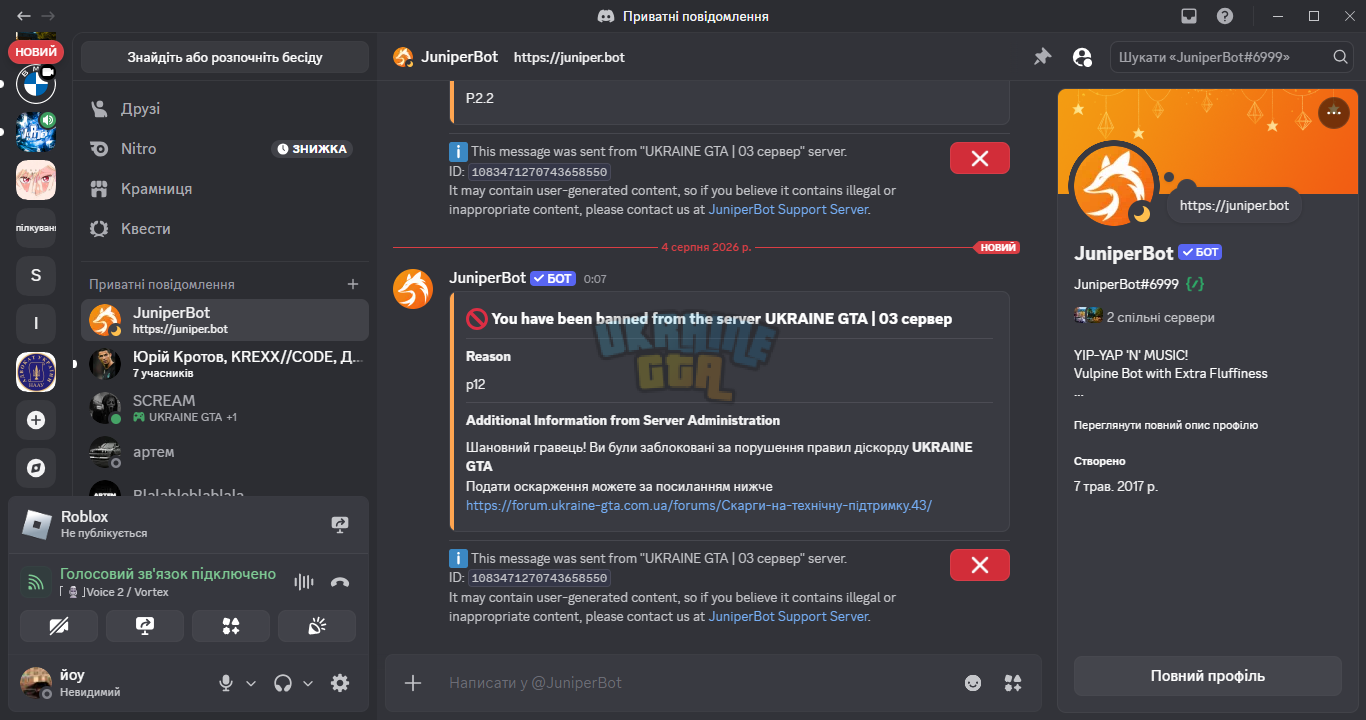1366x720 pixels.
Task: Open Квести quests page
Action: click(x=225, y=228)
